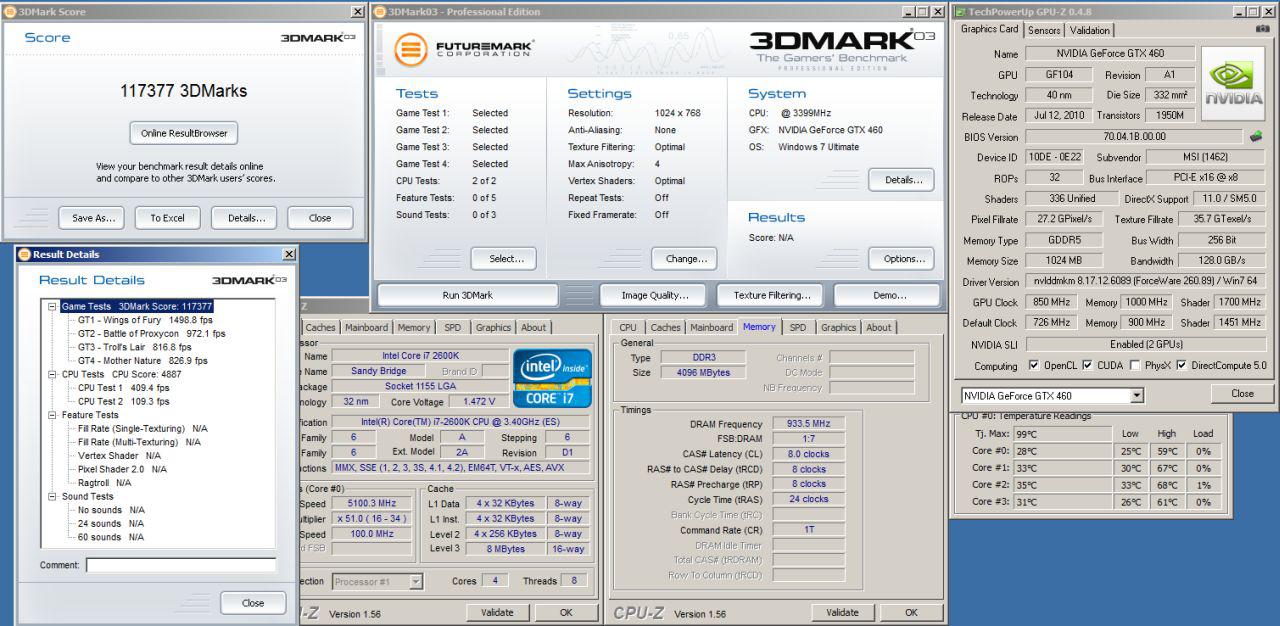Click the Futuremark Corporation logo

(464, 49)
